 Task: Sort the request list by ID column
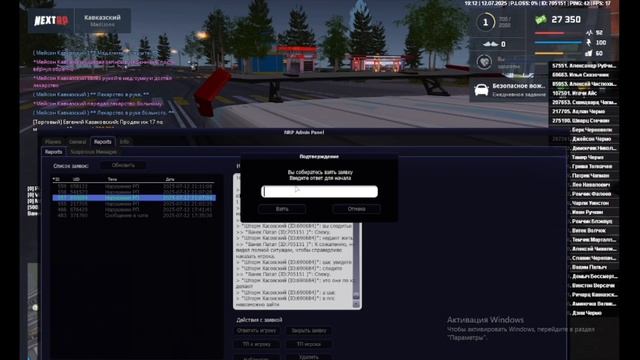tap(56, 179)
